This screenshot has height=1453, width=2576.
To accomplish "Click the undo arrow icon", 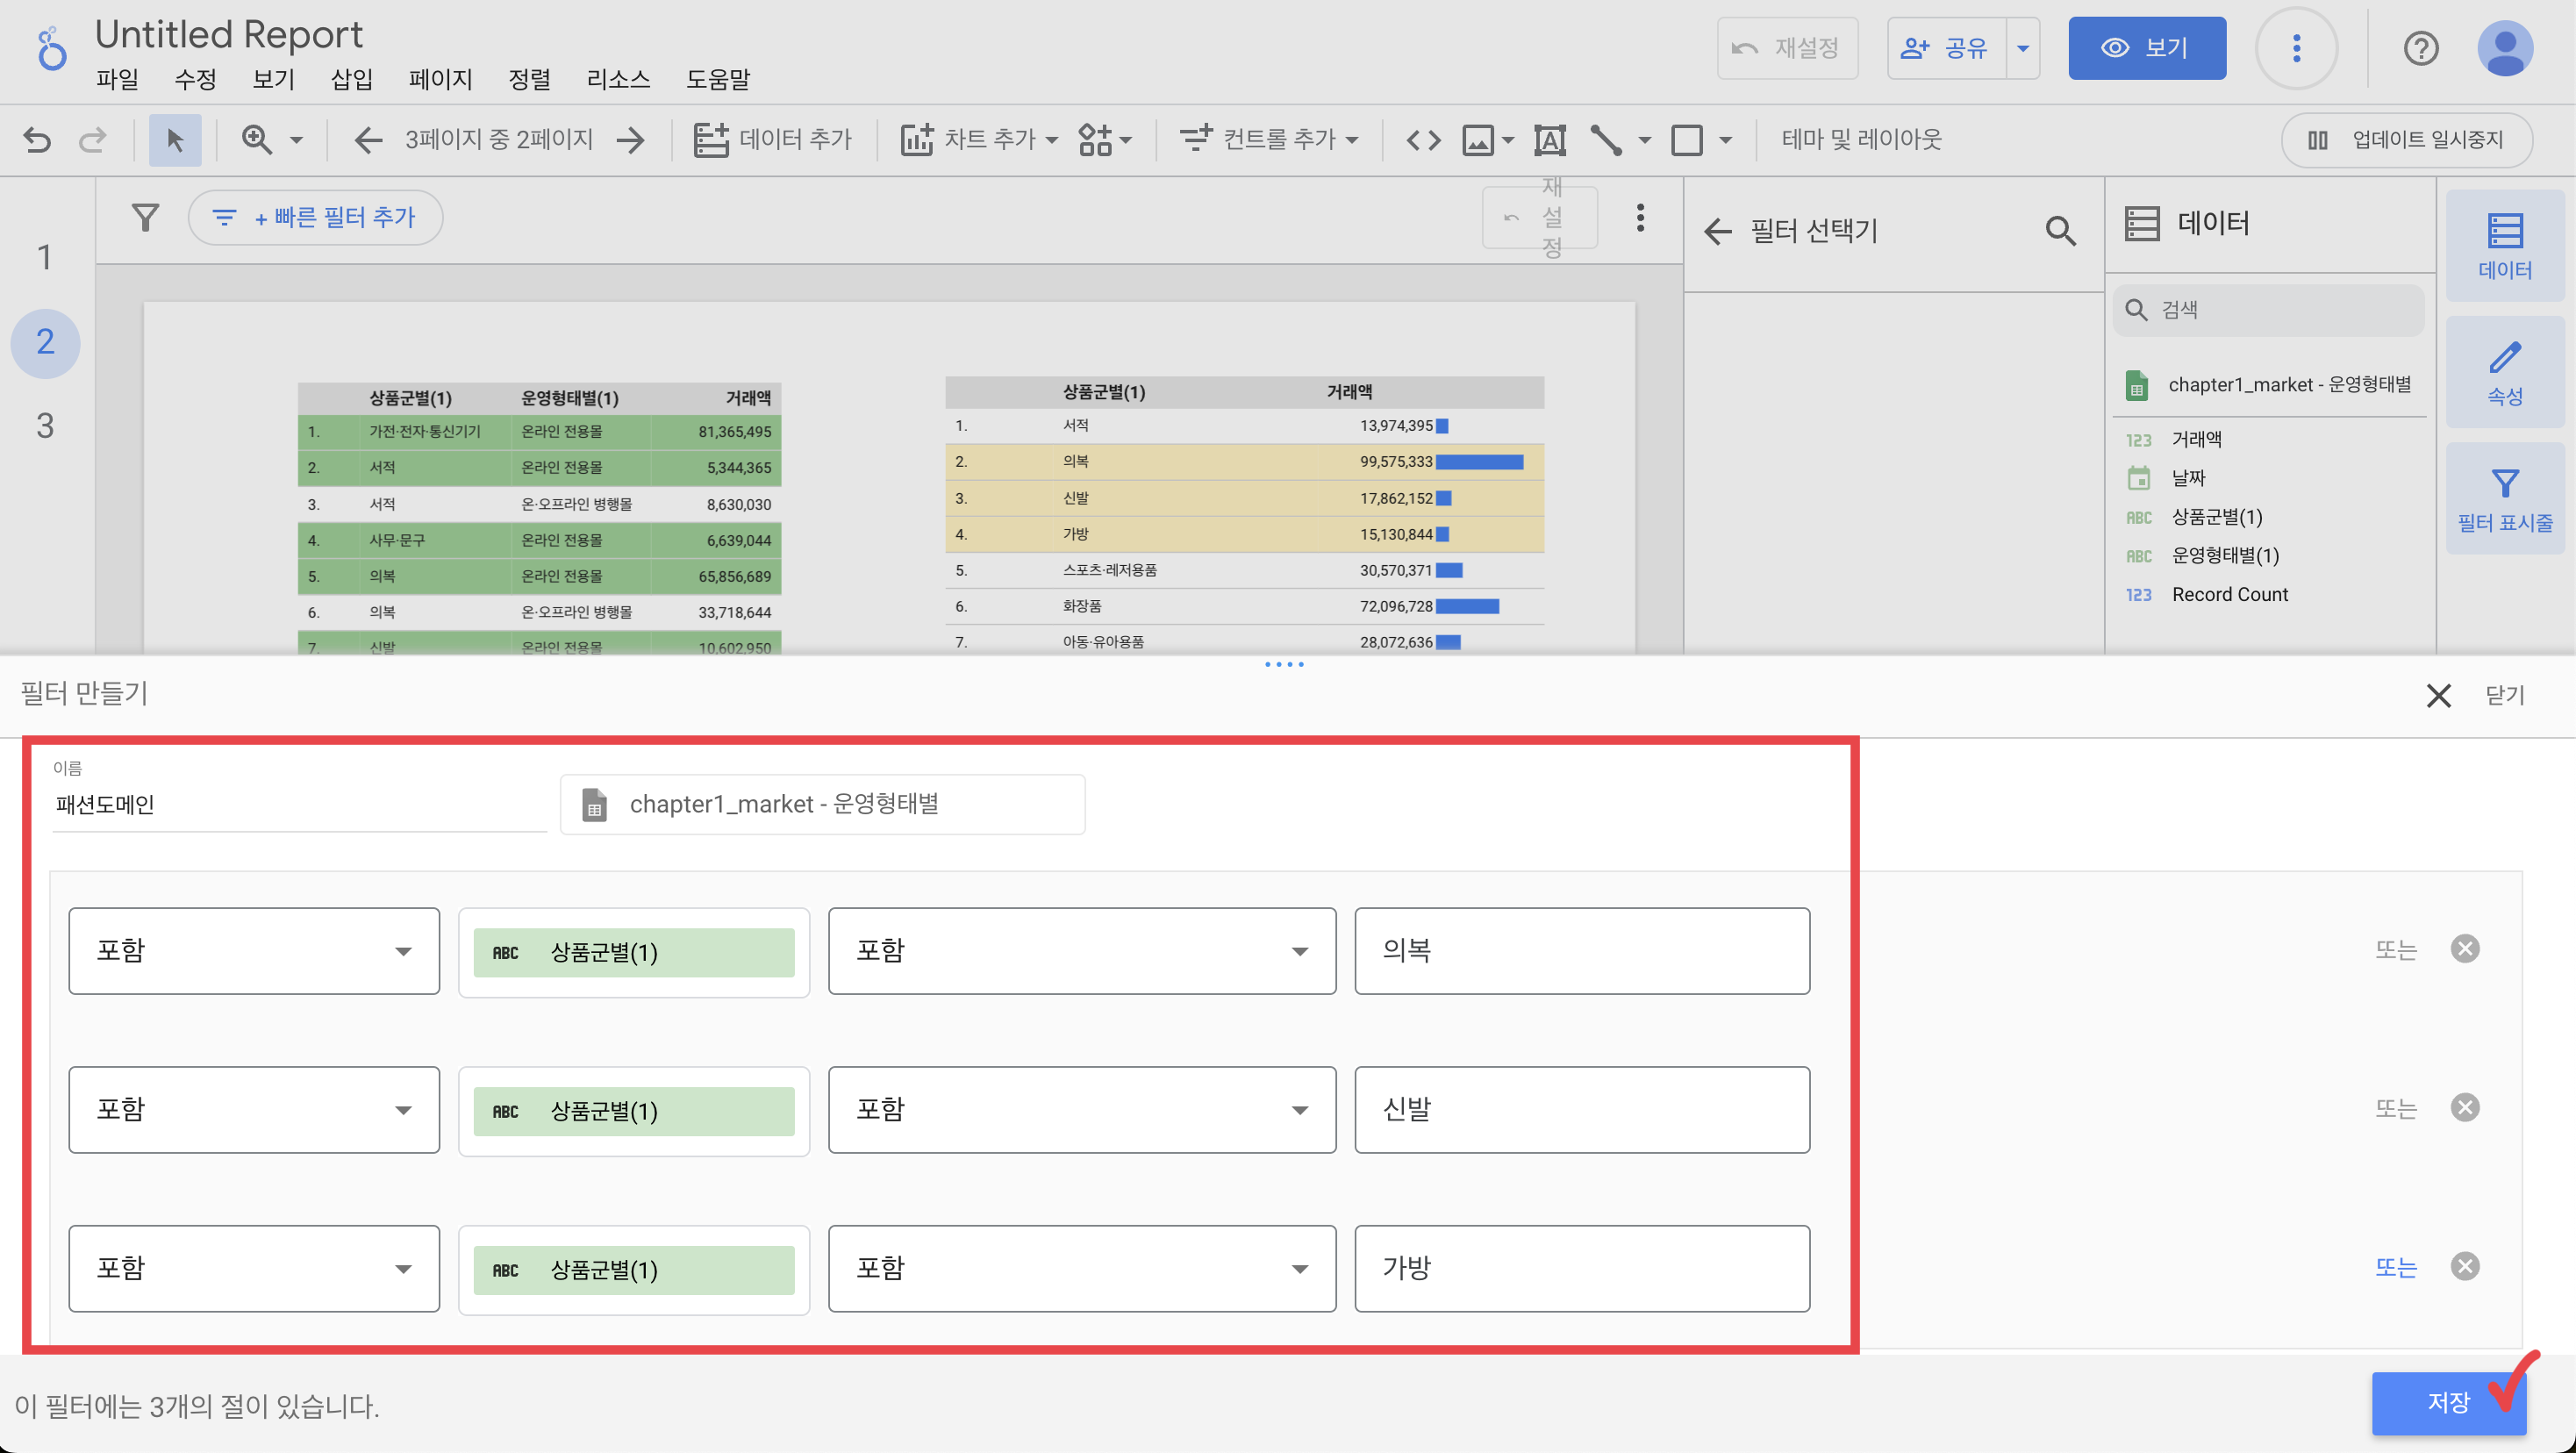I will [x=37, y=139].
